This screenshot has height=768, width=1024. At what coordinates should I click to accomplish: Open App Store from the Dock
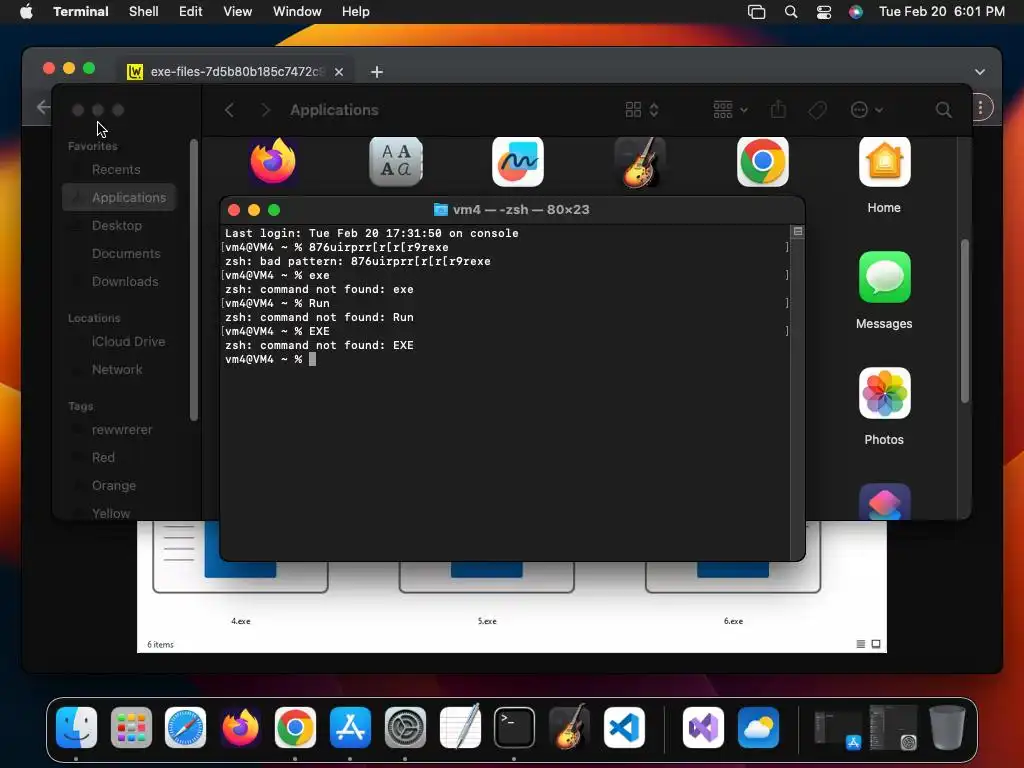350,728
